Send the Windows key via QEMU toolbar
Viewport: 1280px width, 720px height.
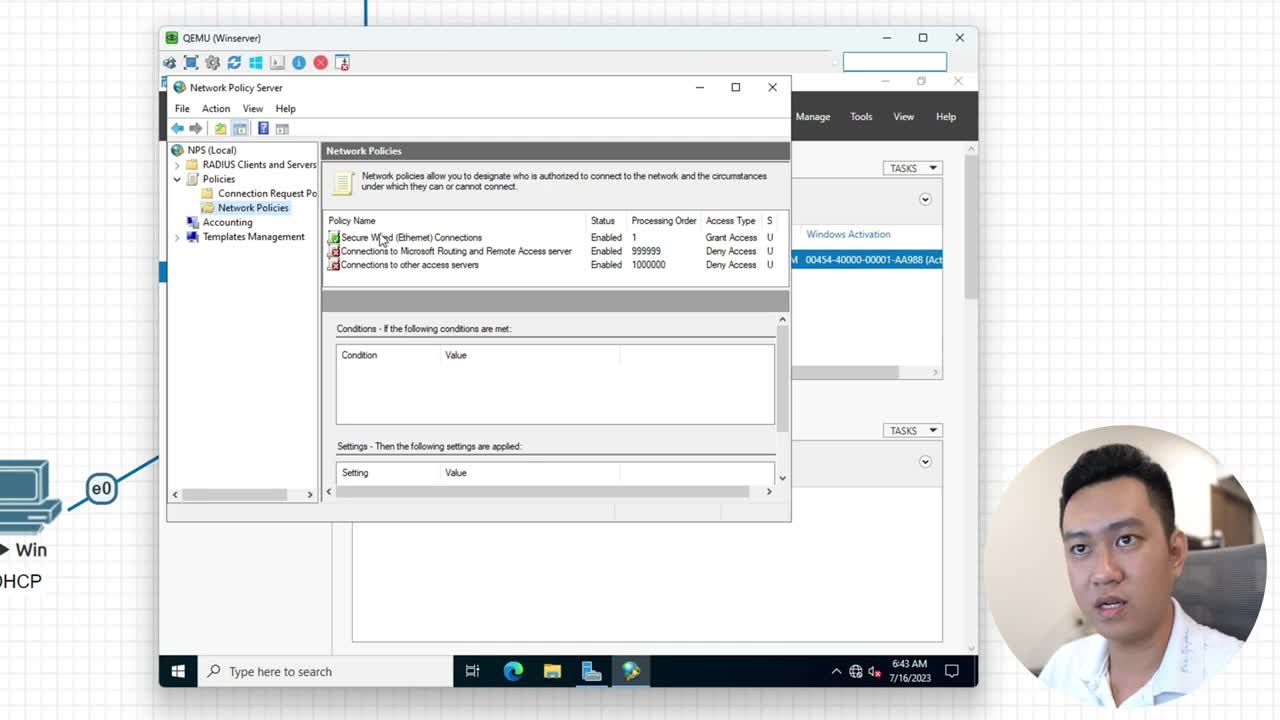coord(256,62)
